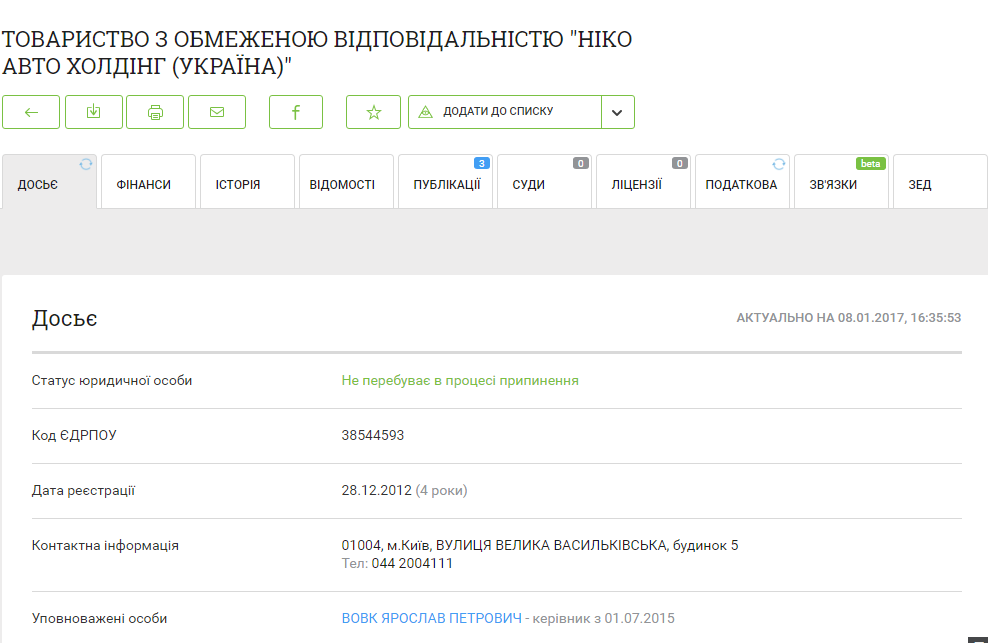This screenshot has width=988, height=643.
Task: Click refresh icon on Досьє tab
Action: point(86,164)
